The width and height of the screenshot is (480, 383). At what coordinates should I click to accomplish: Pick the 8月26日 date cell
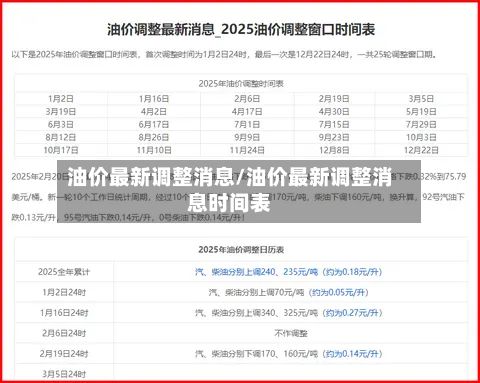[154, 137]
